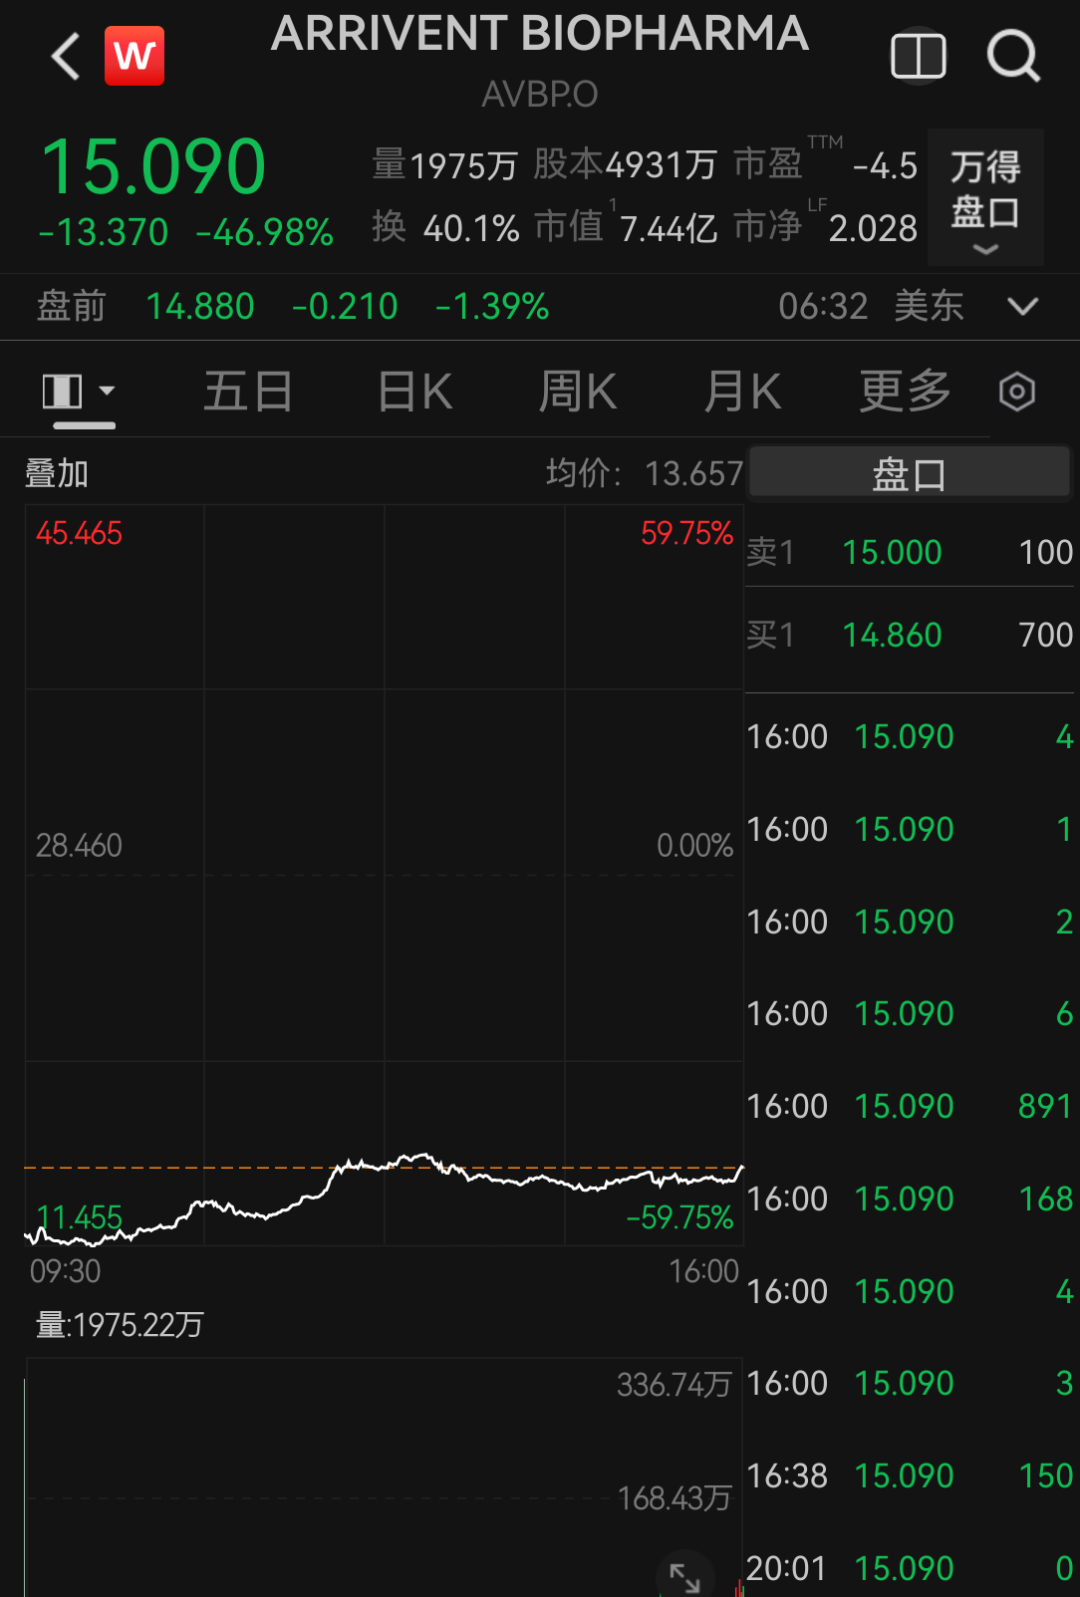Tap the ARRIVENT BIOPHARMA title

coord(540,33)
